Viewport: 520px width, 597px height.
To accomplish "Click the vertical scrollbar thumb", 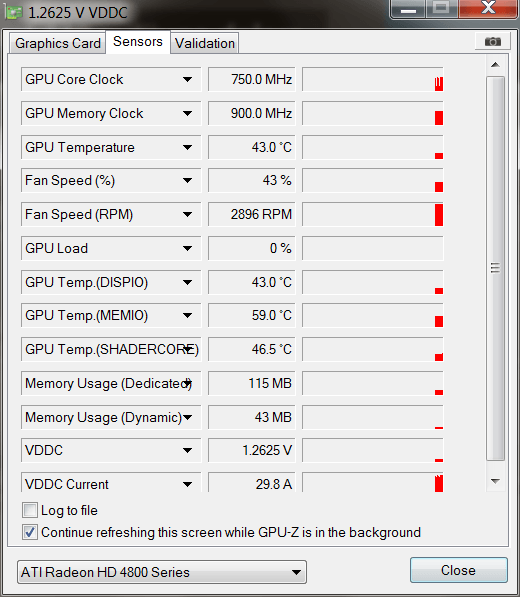I will pyautogui.click(x=495, y=268).
